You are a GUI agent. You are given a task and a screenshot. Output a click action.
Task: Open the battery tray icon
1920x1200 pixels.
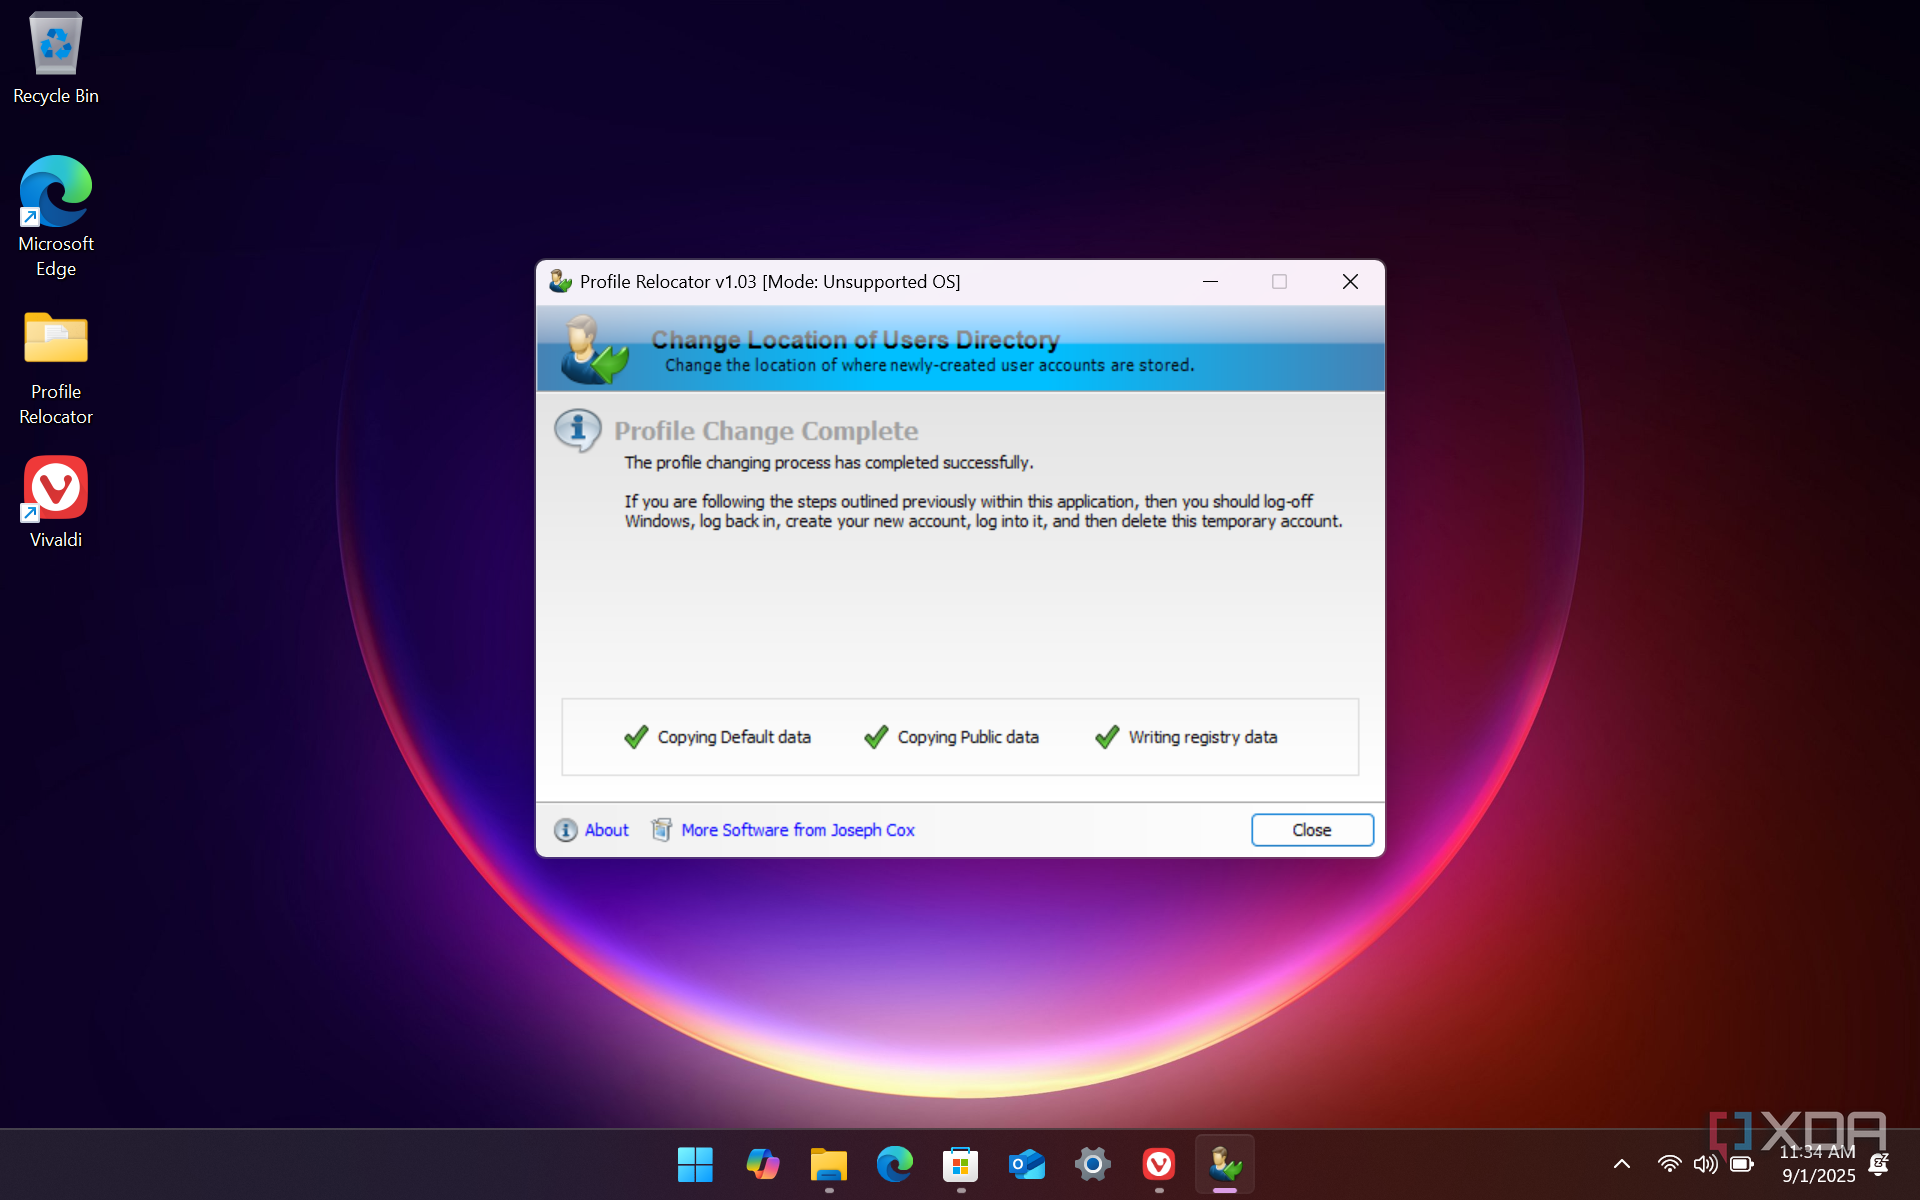(1742, 1164)
